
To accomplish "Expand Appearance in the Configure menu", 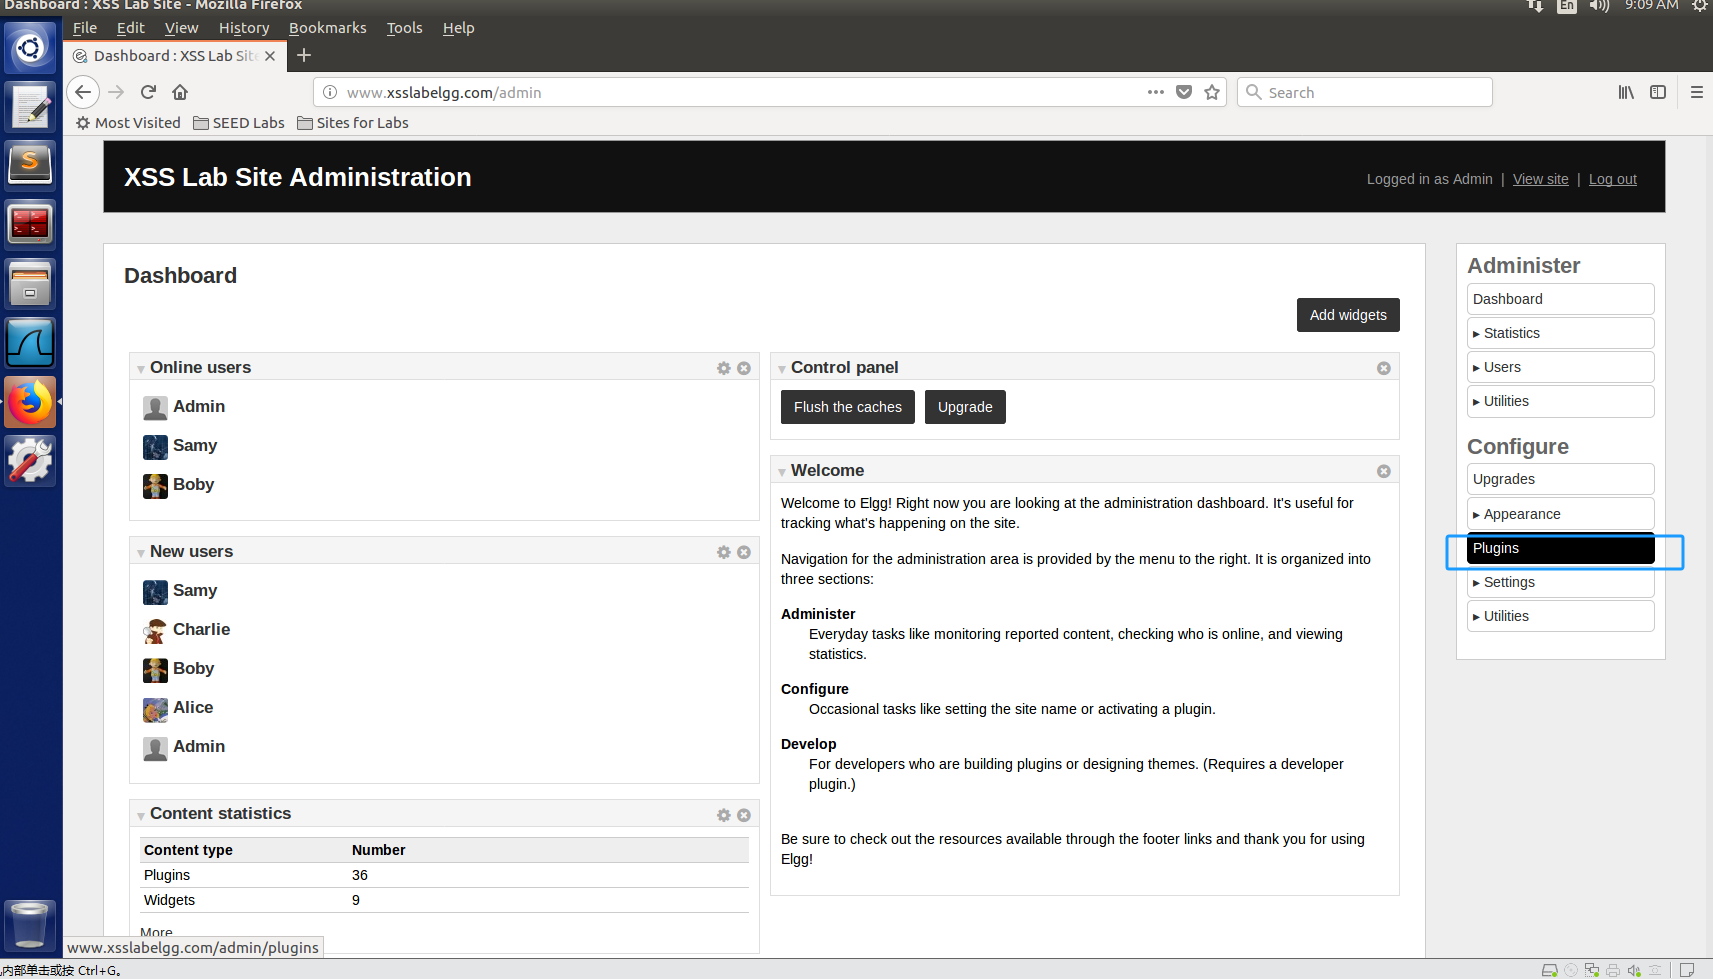I will click(x=1560, y=514).
